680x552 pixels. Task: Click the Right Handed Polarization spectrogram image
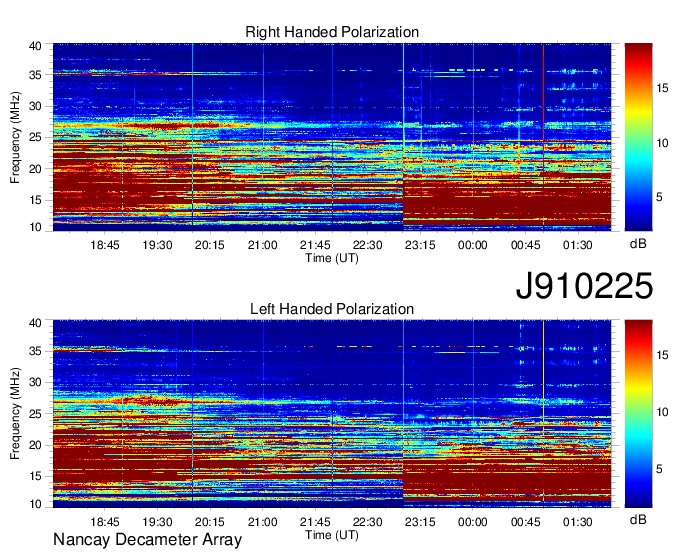[332, 137]
